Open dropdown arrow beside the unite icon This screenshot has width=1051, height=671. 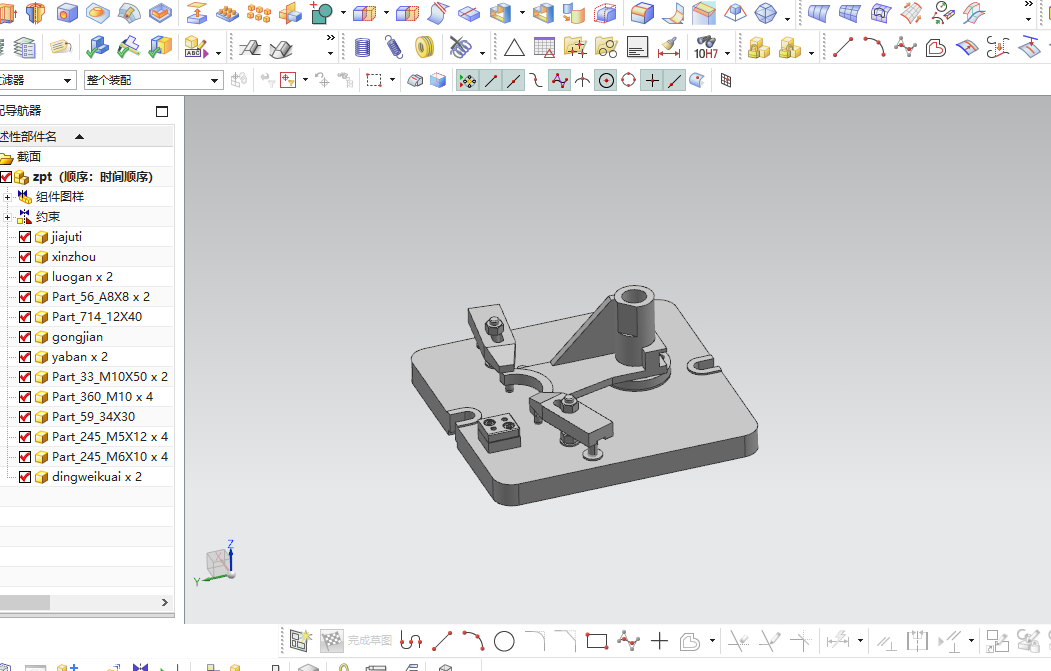pos(343,12)
